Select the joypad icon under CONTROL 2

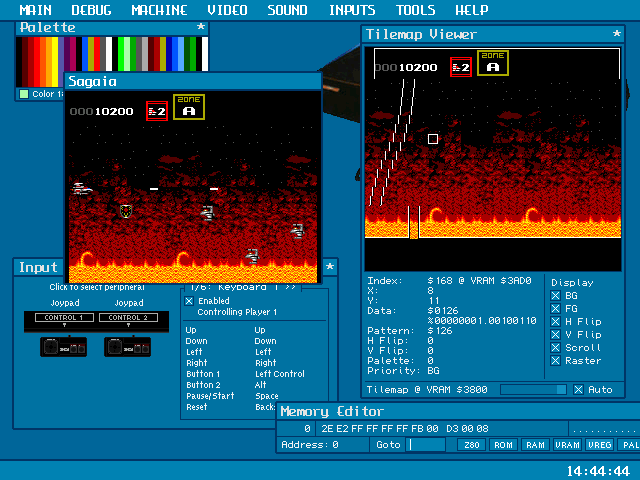(x=127, y=347)
